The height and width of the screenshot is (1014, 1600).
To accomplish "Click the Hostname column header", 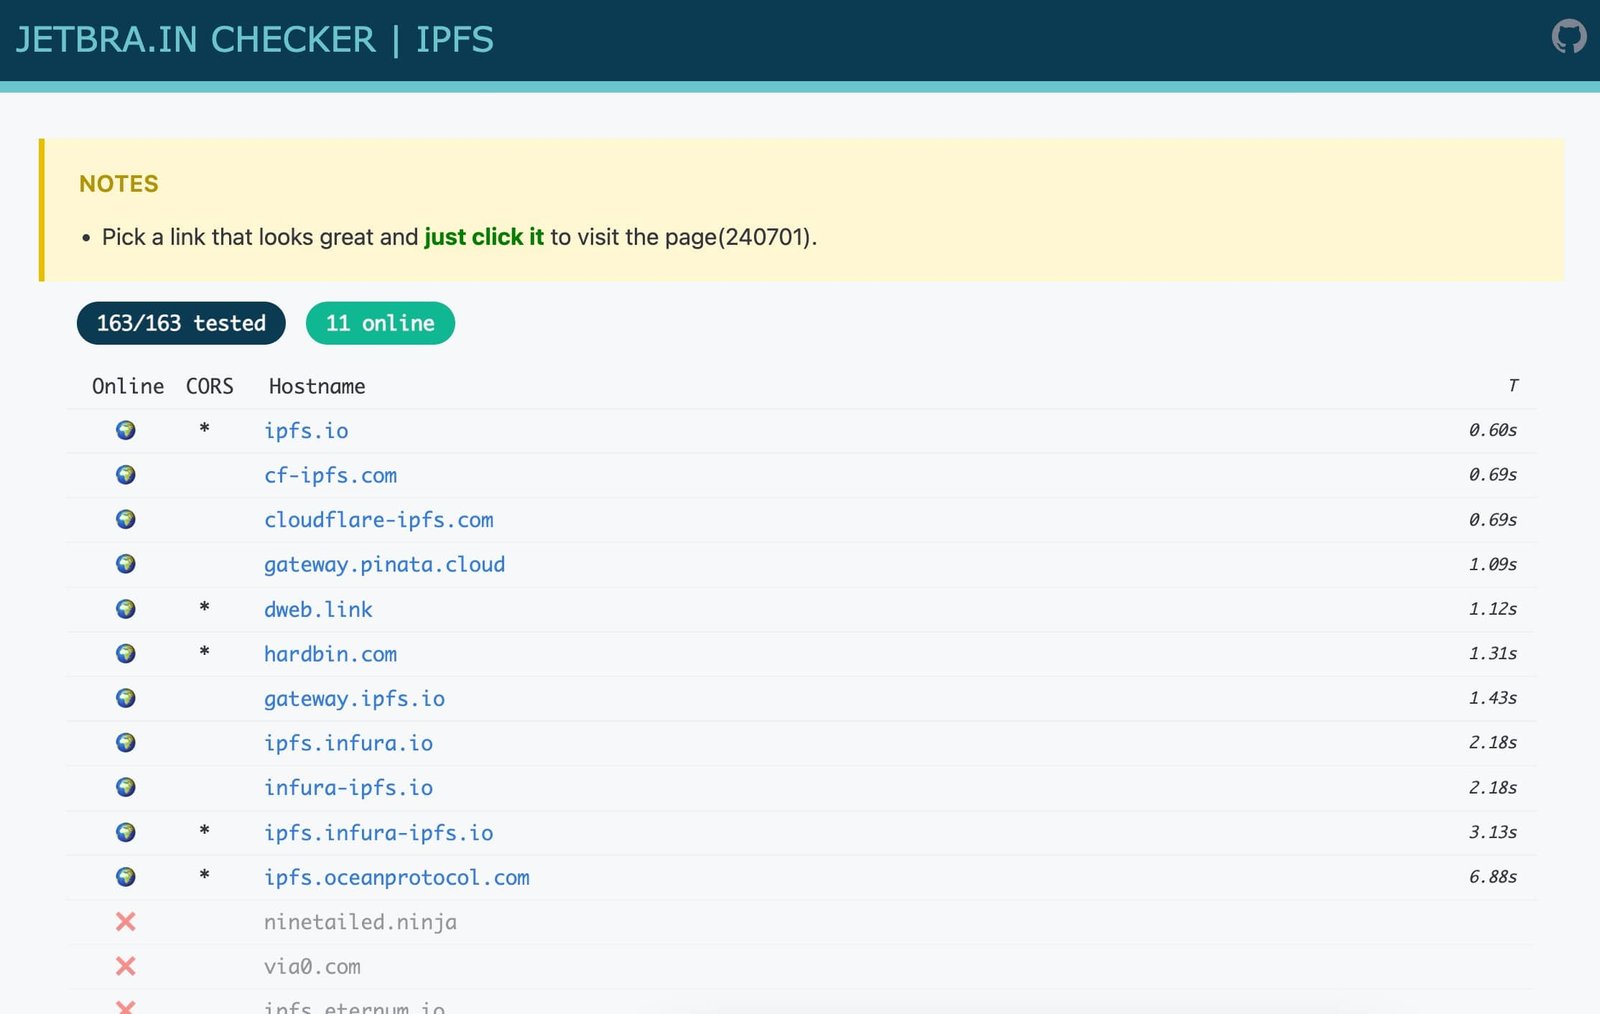I will coord(317,386).
